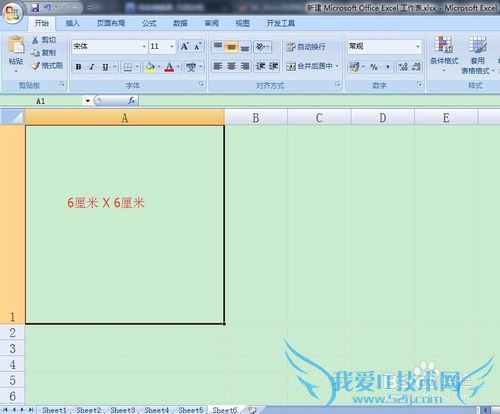The width and height of the screenshot is (500, 414).
Task: Open the Office button menu
Action: (13, 13)
